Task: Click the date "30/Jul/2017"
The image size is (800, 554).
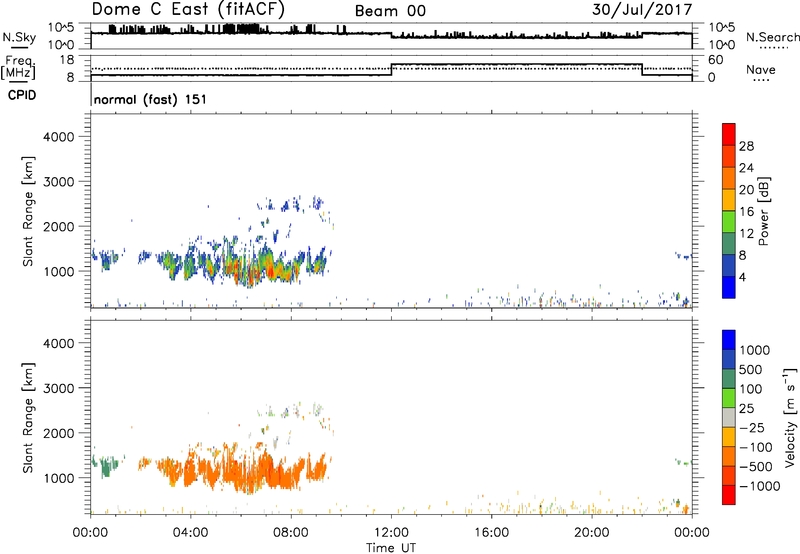Action: pyautogui.click(x=642, y=10)
